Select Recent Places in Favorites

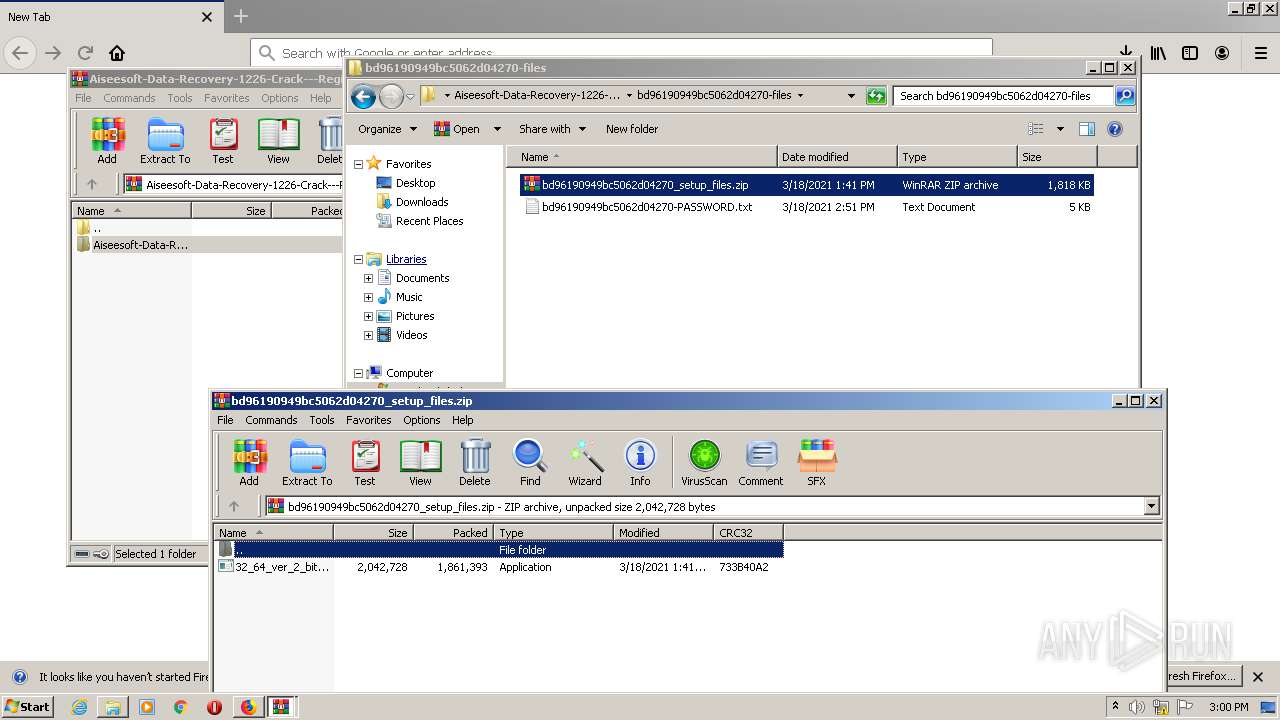(429, 221)
